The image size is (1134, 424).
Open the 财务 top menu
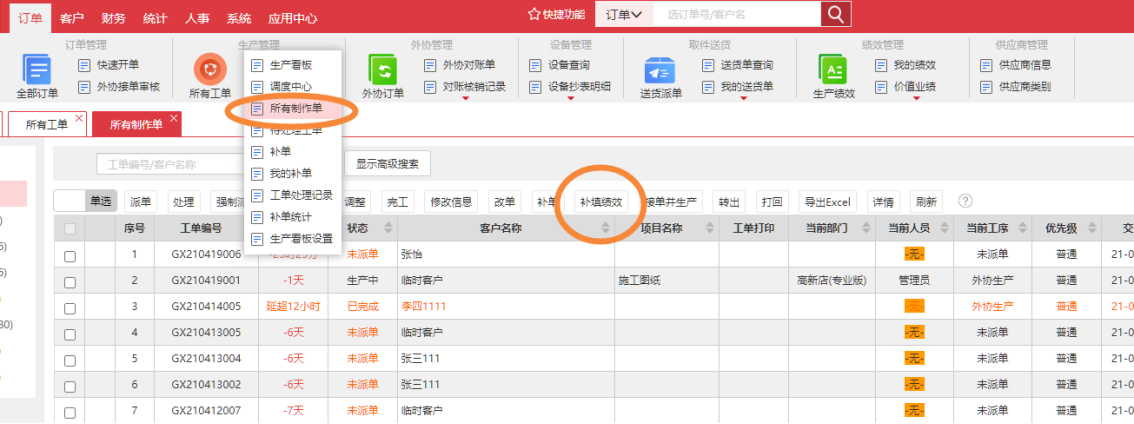(x=113, y=19)
